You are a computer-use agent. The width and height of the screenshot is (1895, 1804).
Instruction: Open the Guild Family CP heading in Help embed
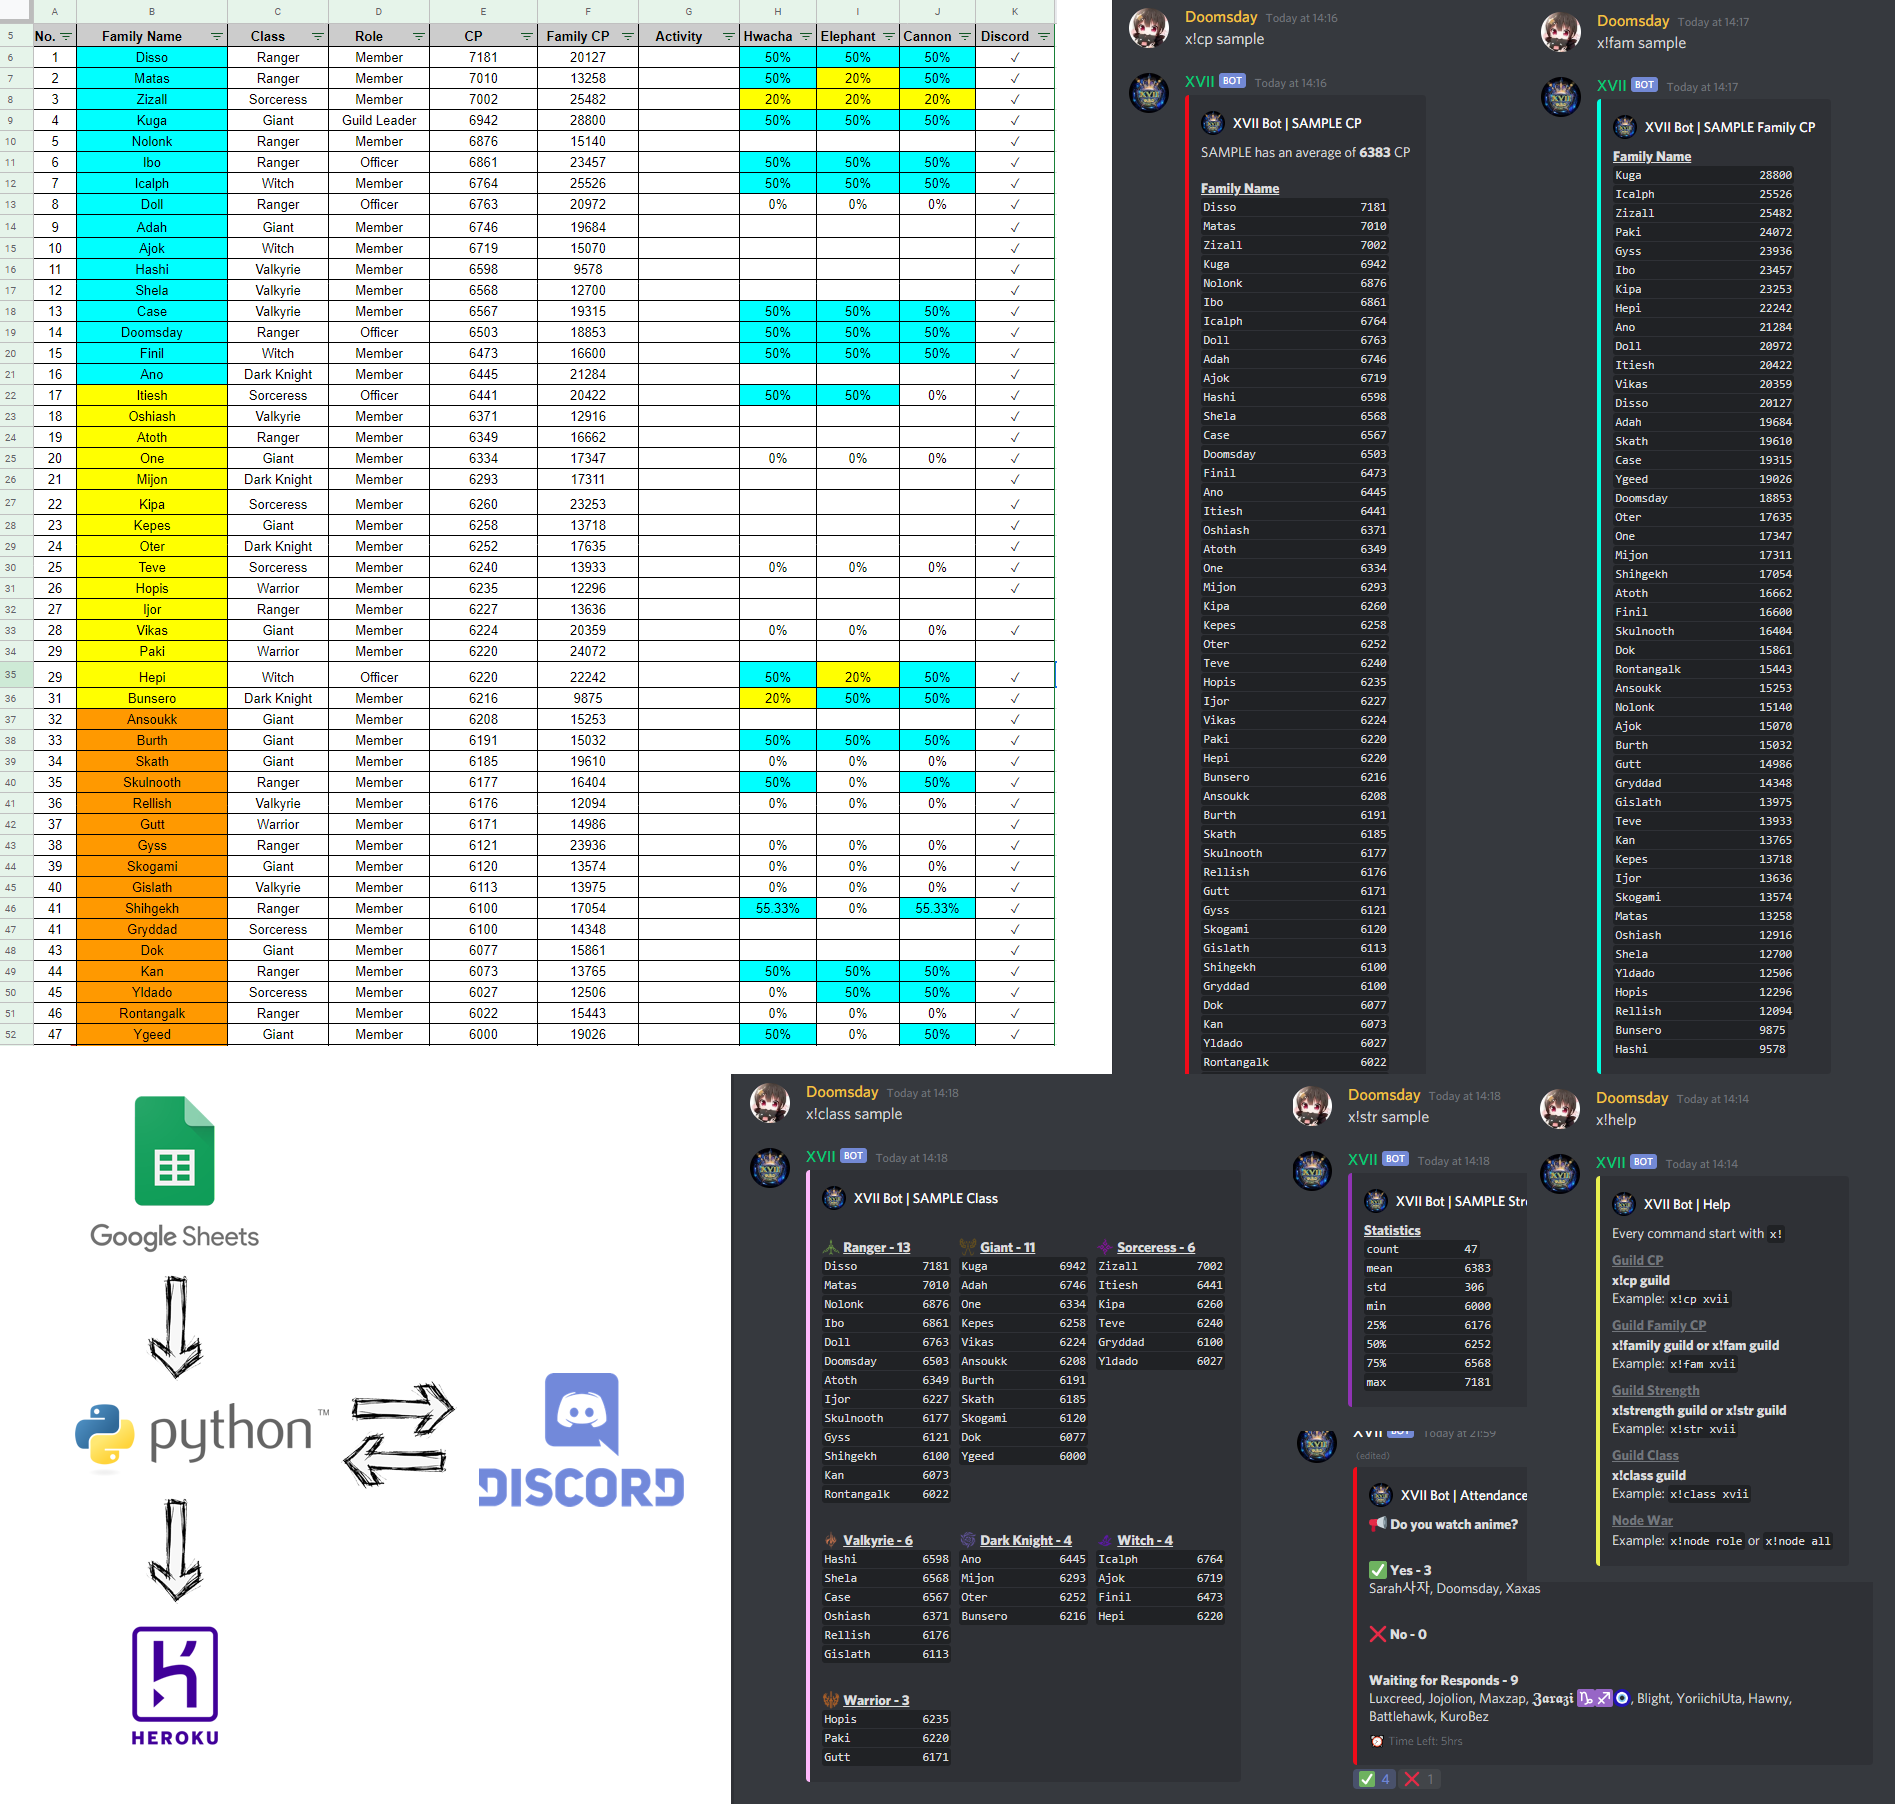coord(1659,1325)
